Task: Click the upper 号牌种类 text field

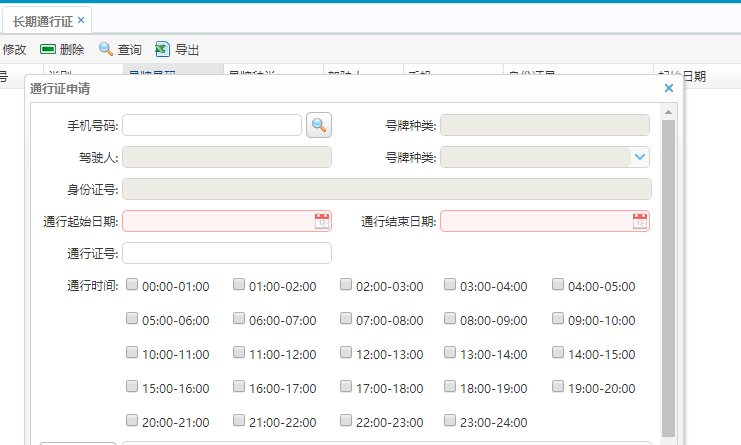Action: coord(545,125)
